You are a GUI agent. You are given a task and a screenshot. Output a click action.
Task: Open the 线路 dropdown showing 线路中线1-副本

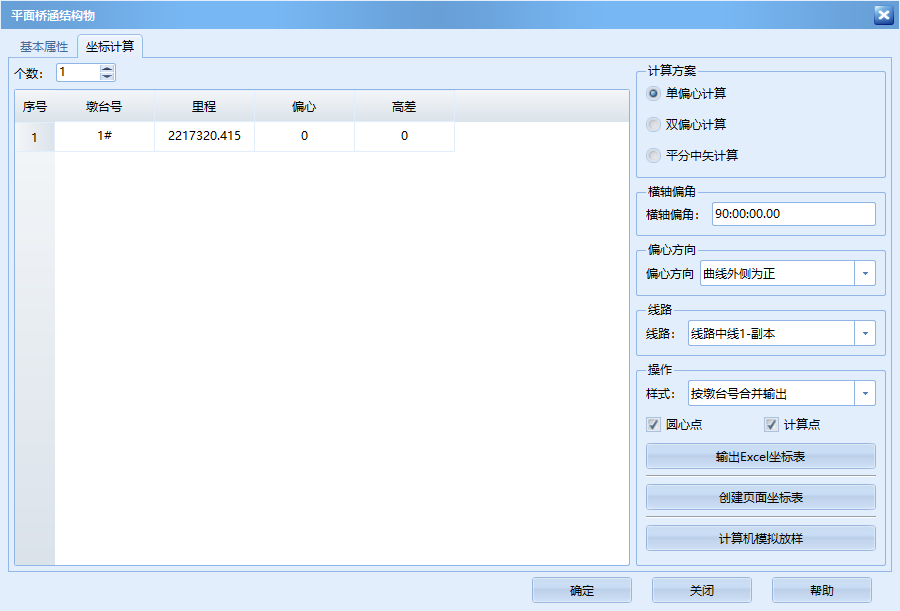pyautogui.click(x=866, y=332)
